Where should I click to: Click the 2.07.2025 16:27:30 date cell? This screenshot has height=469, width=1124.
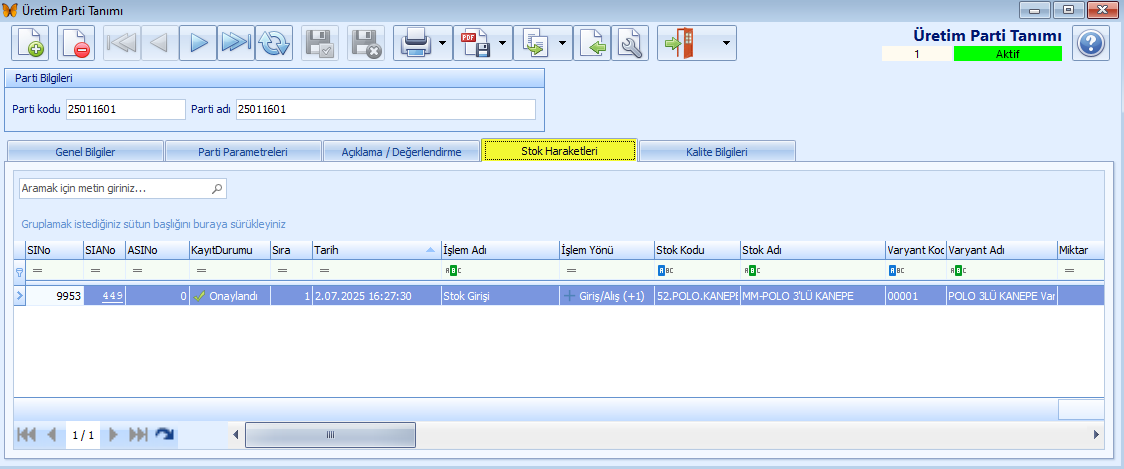point(376,295)
